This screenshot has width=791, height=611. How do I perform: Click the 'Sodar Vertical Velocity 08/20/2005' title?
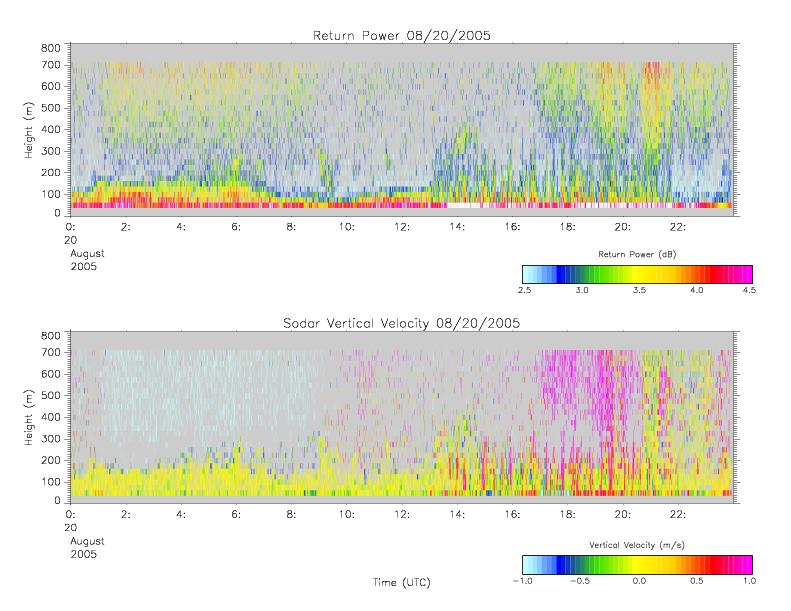point(402,323)
